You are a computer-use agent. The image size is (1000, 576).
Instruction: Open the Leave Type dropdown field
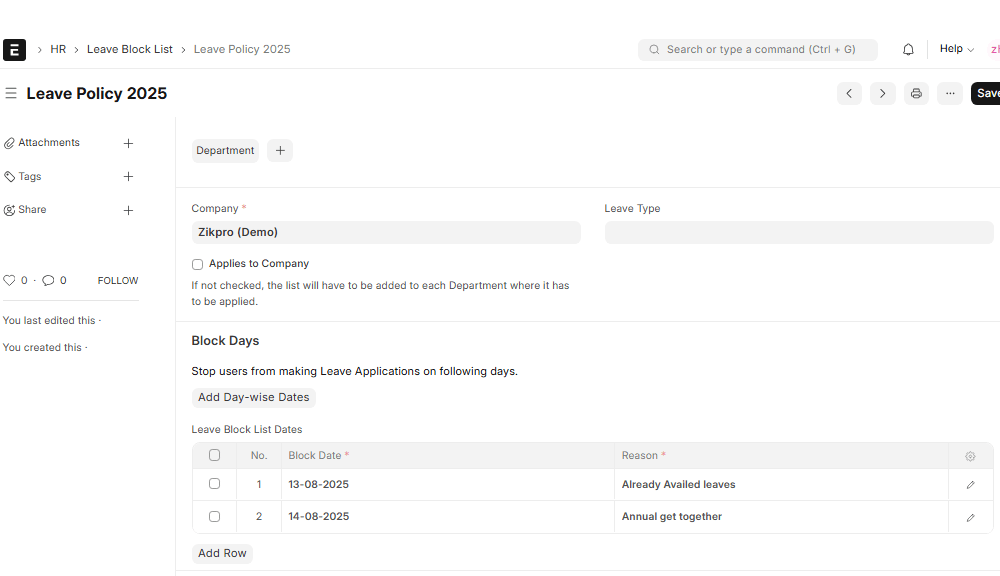[799, 232]
